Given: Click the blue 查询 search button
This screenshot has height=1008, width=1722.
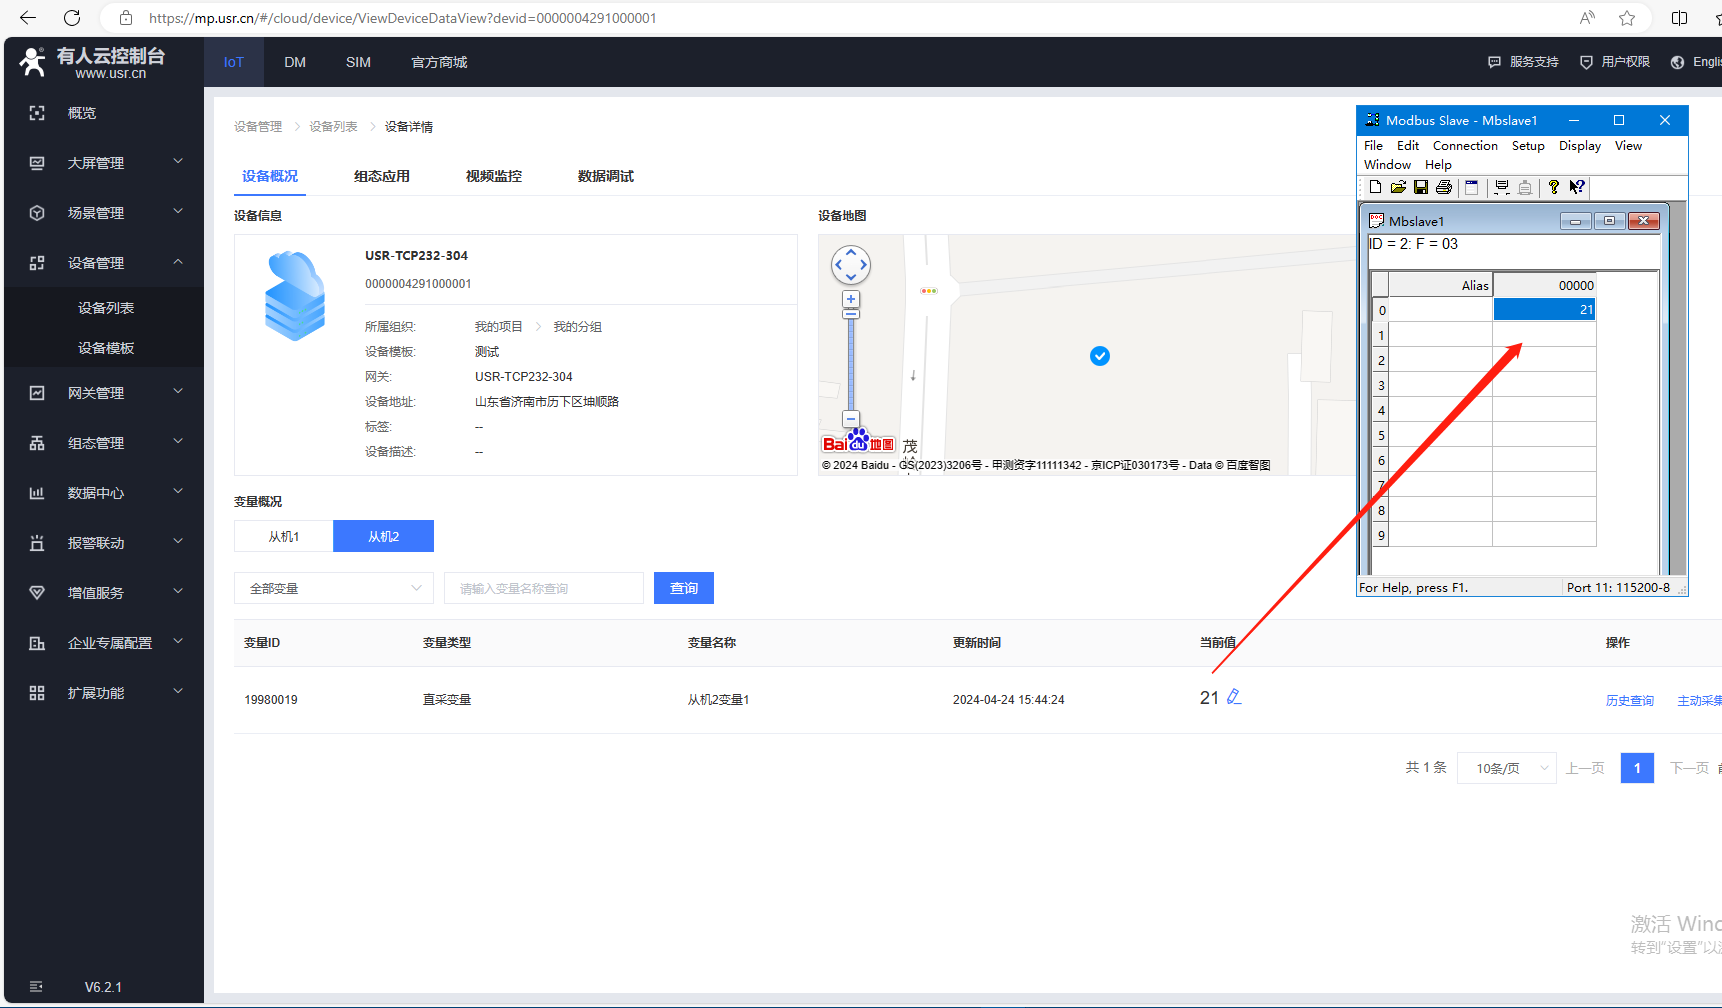Looking at the screenshot, I should pos(683,588).
